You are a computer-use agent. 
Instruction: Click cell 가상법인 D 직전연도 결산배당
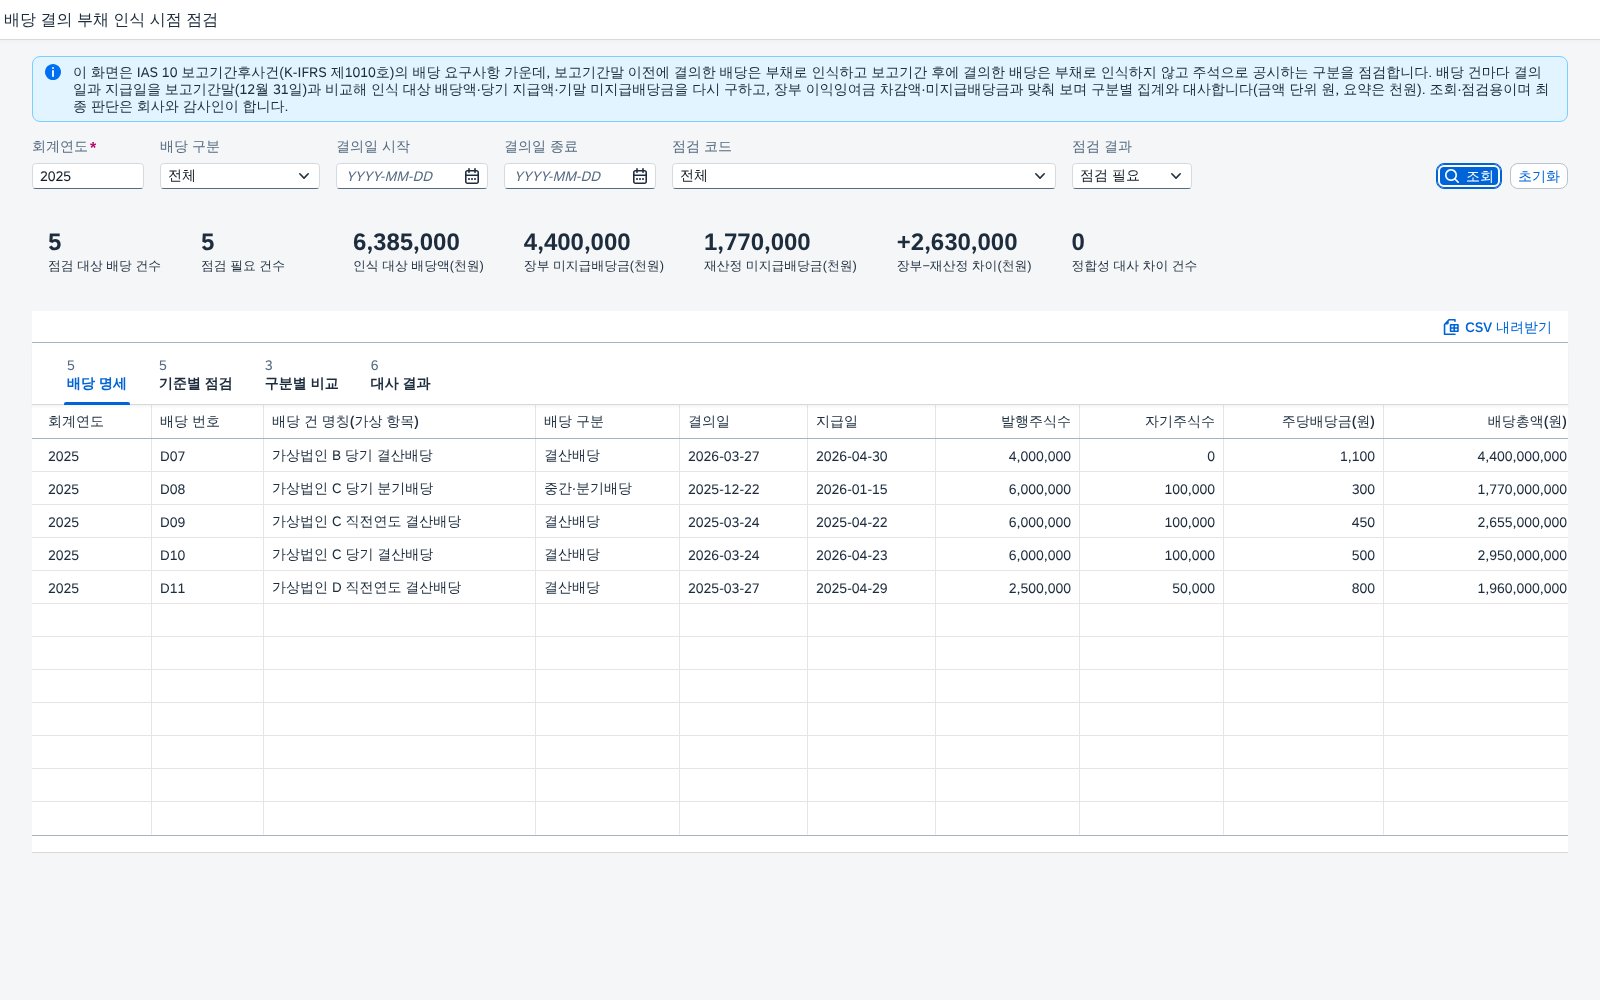click(399, 588)
